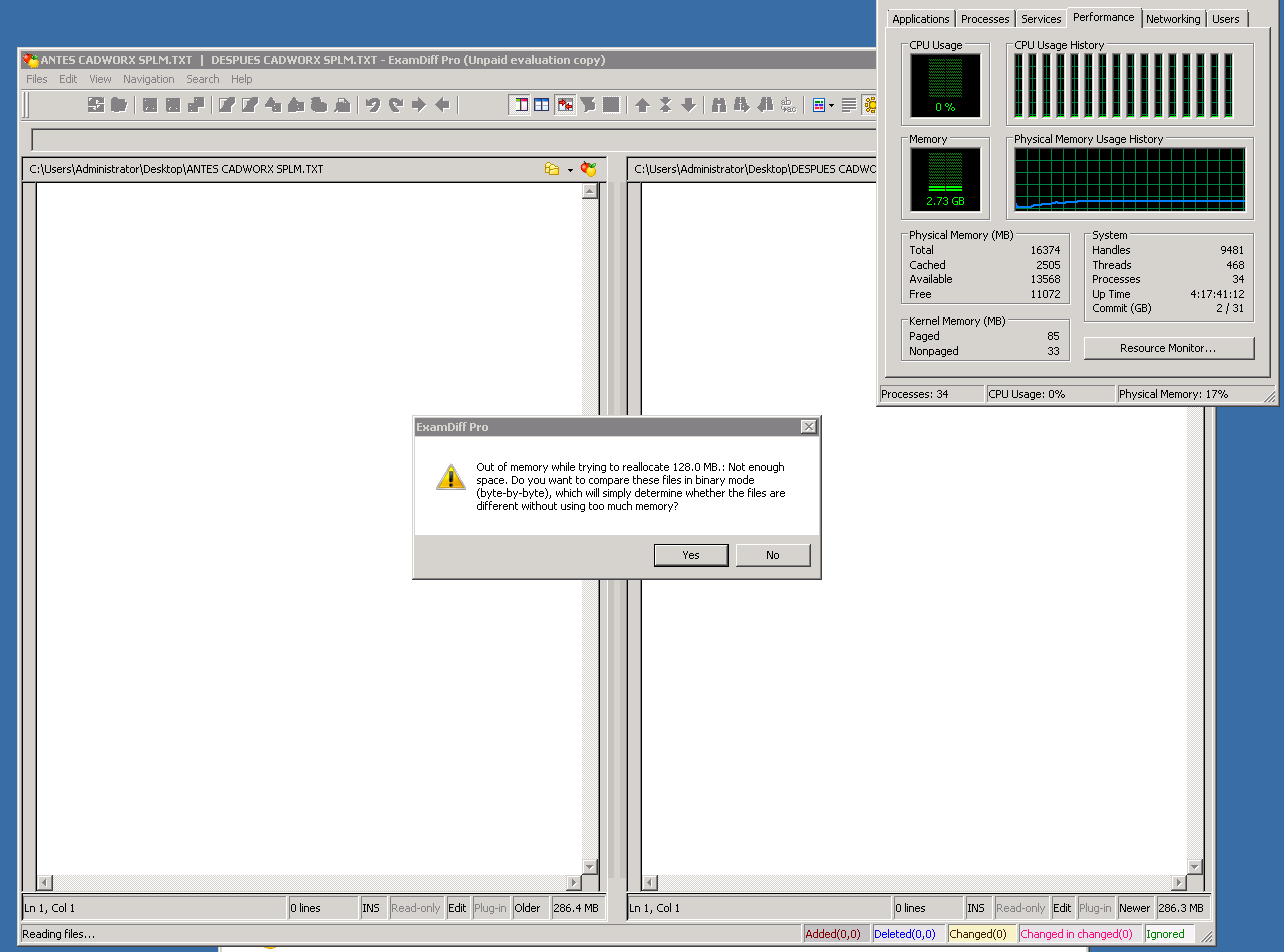Jump to current difference hourglass-arrows icon
Viewport: 1284px width, 952px height.
[x=665, y=104]
